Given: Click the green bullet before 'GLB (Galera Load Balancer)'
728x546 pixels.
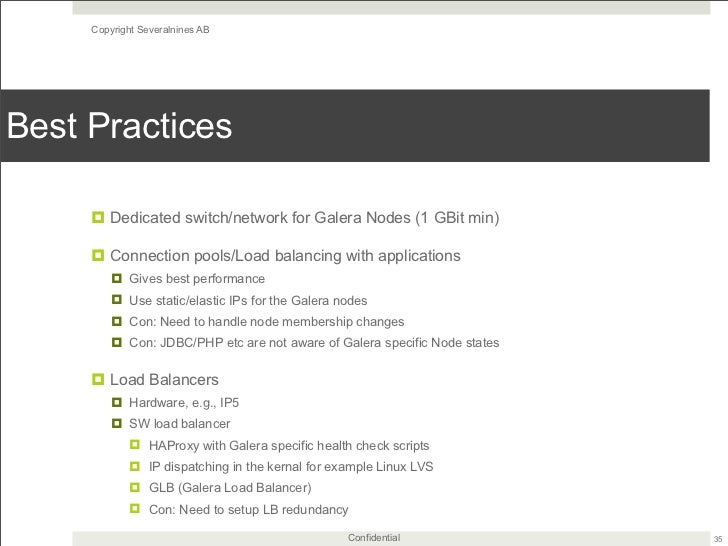Looking at the screenshot, I should click(135, 488).
